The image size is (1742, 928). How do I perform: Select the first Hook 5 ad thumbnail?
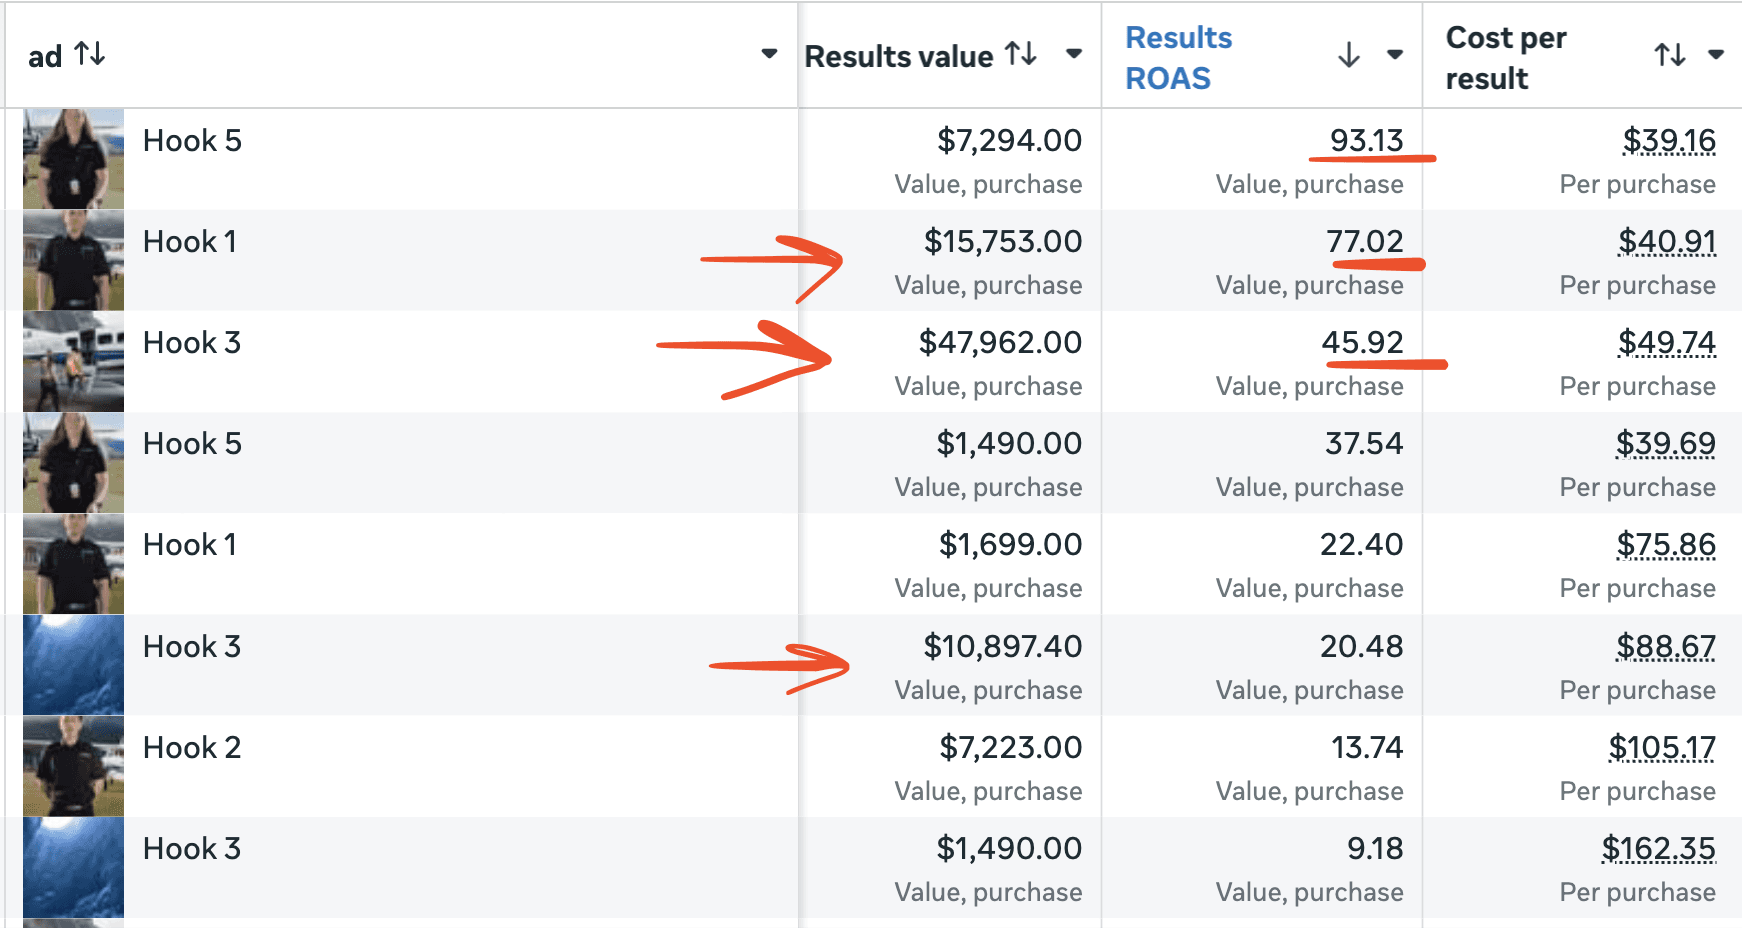[74, 159]
